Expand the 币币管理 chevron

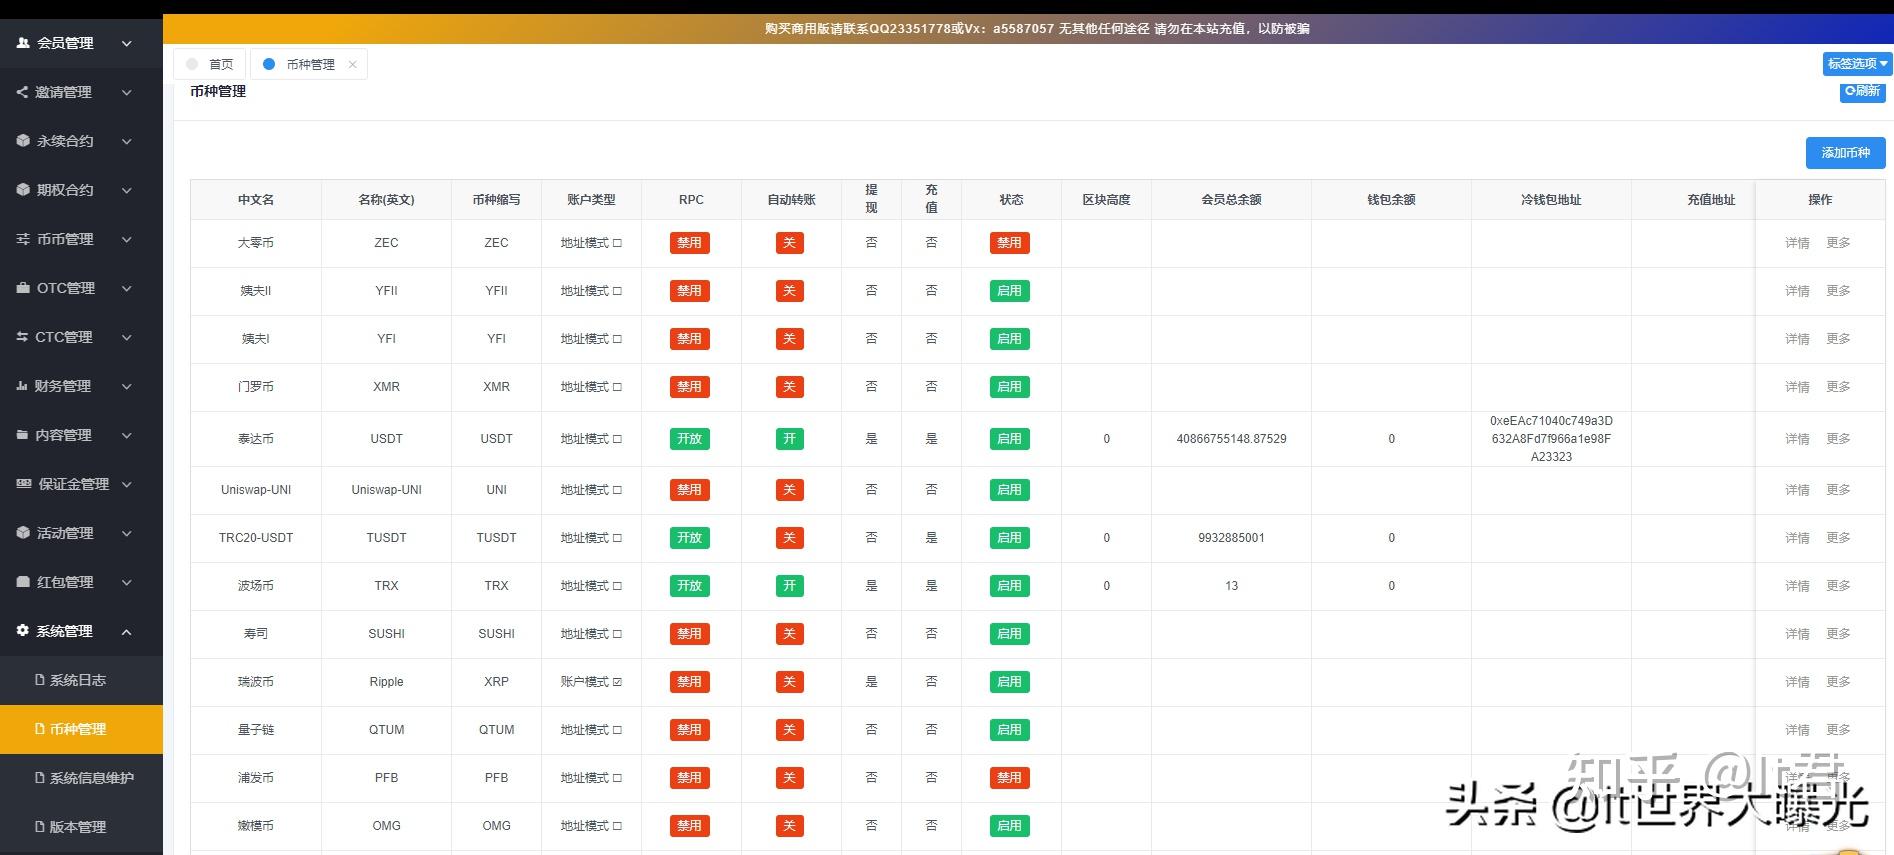click(127, 239)
